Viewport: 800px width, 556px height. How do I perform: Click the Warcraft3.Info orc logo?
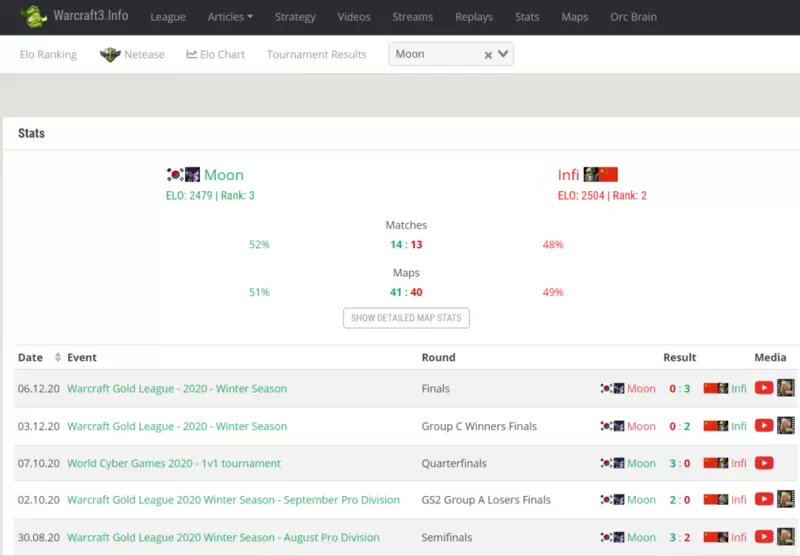click(34, 16)
